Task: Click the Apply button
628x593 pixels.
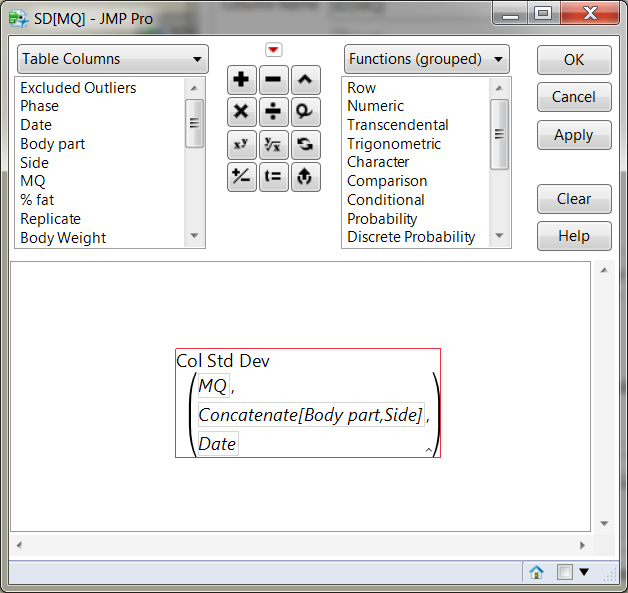Action: coord(573,135)
